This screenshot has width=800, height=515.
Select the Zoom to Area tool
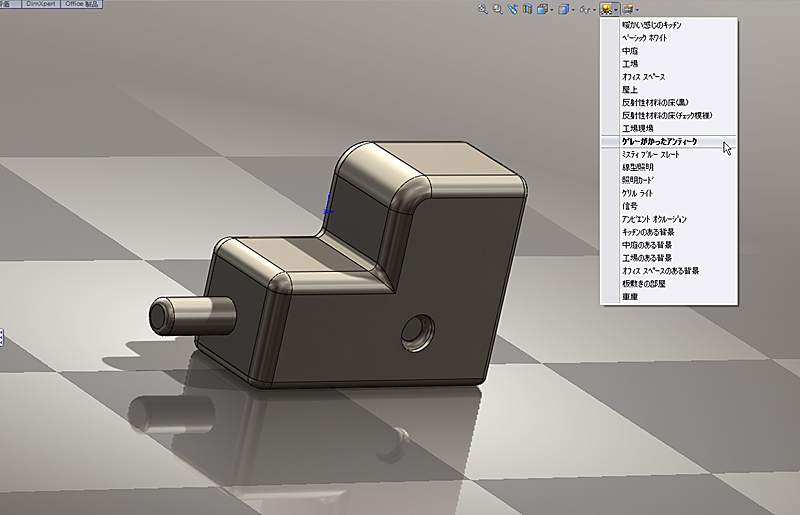coord(497,9)
